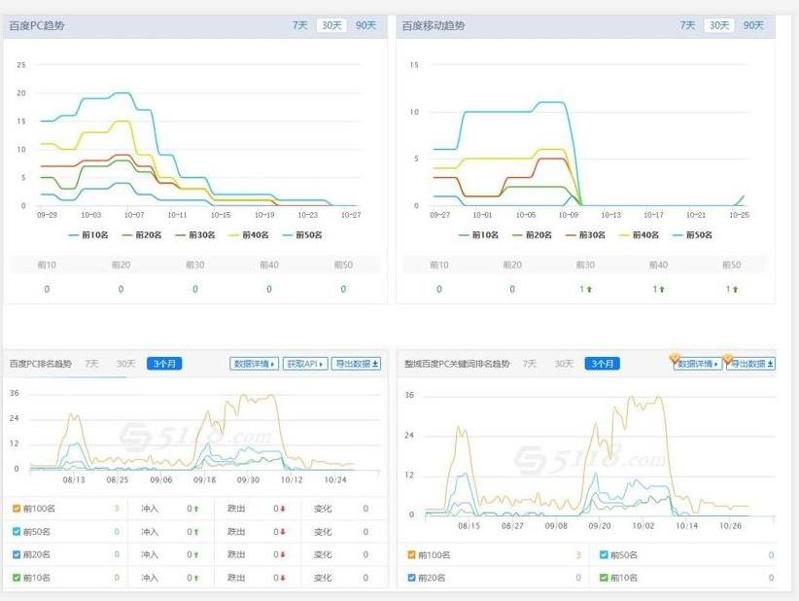
Task: Open 数据详情 in 整站百度PC关键词排名趋势 panel
Action: click(698, 363)
